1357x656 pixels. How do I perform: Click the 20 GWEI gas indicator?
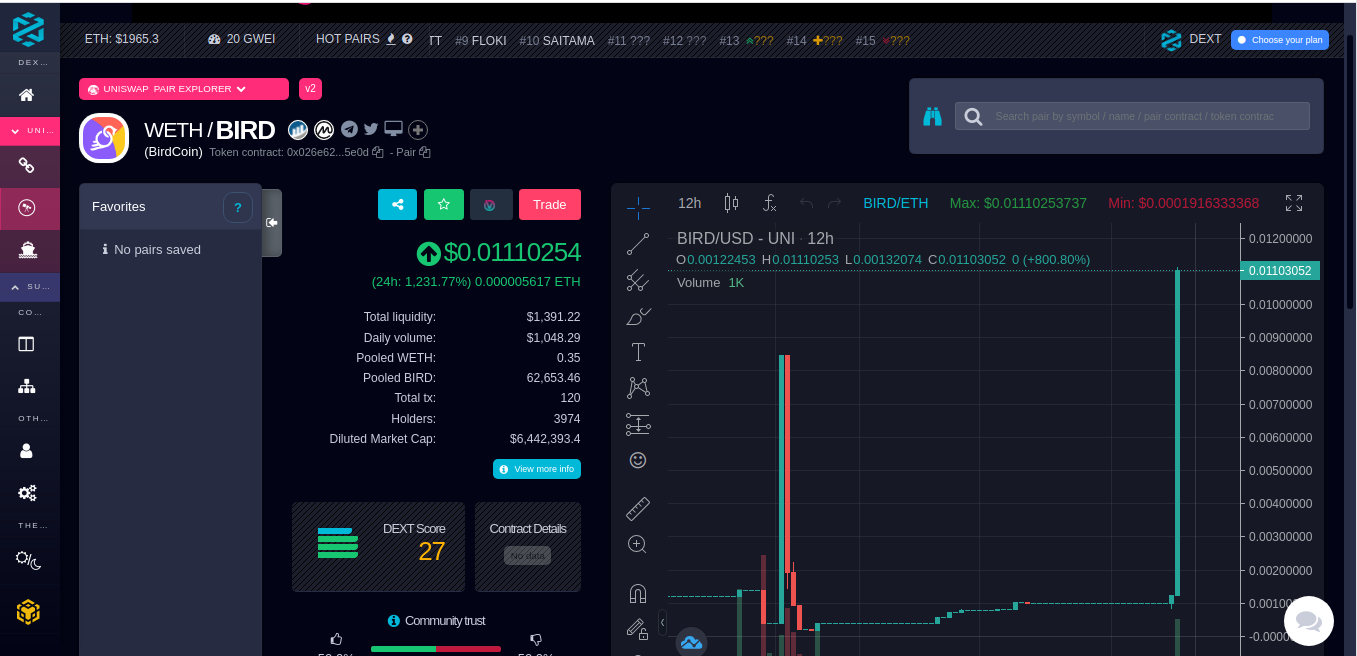241,39
